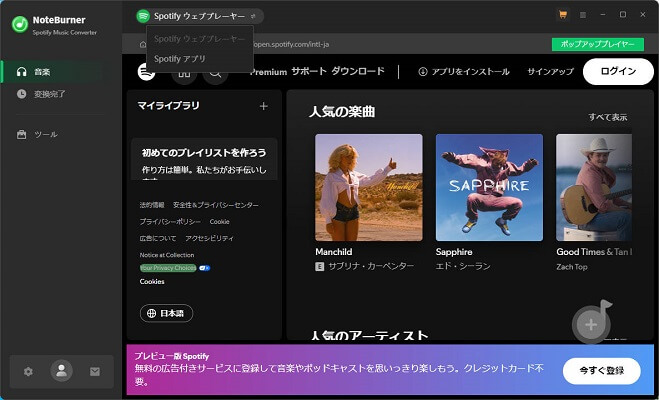659x400 pixels.
Task: Open the user account avatar icon
Action: tap(61, 371)
